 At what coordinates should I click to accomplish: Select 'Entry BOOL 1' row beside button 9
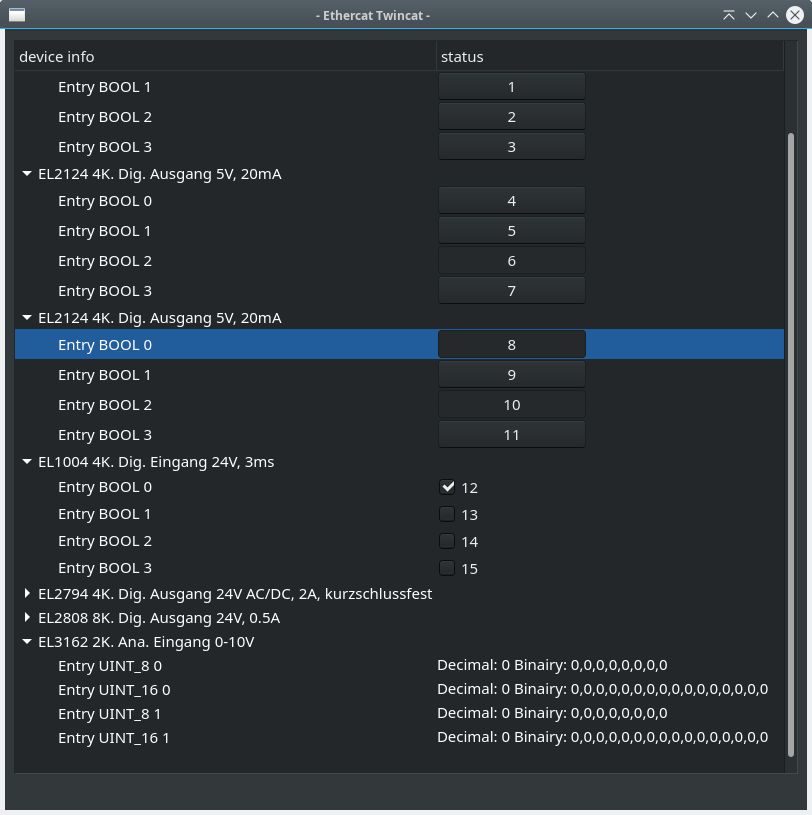click(399, 375)
